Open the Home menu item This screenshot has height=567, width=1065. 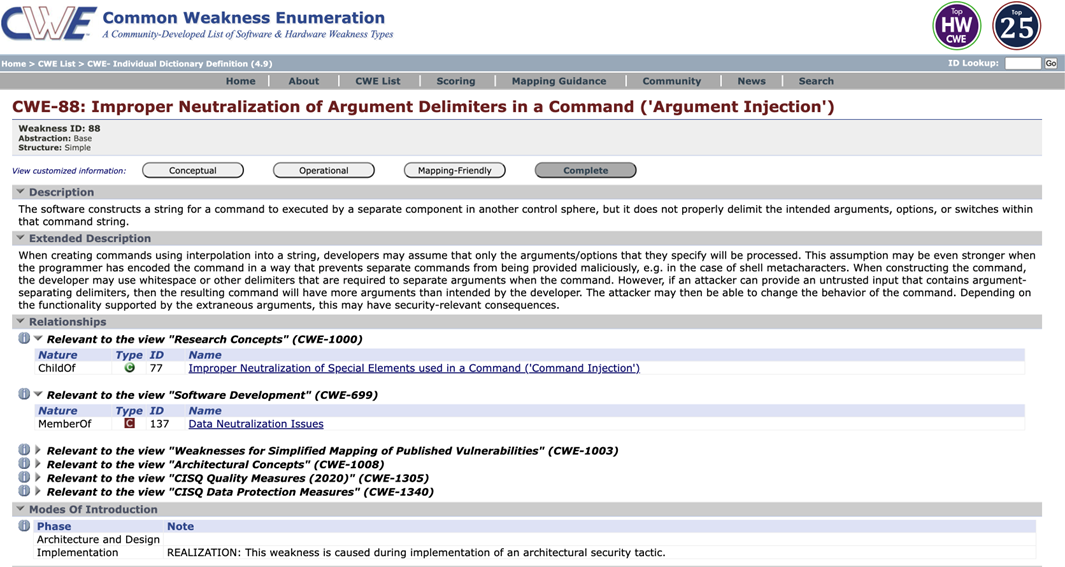click(x=240, y=81)
